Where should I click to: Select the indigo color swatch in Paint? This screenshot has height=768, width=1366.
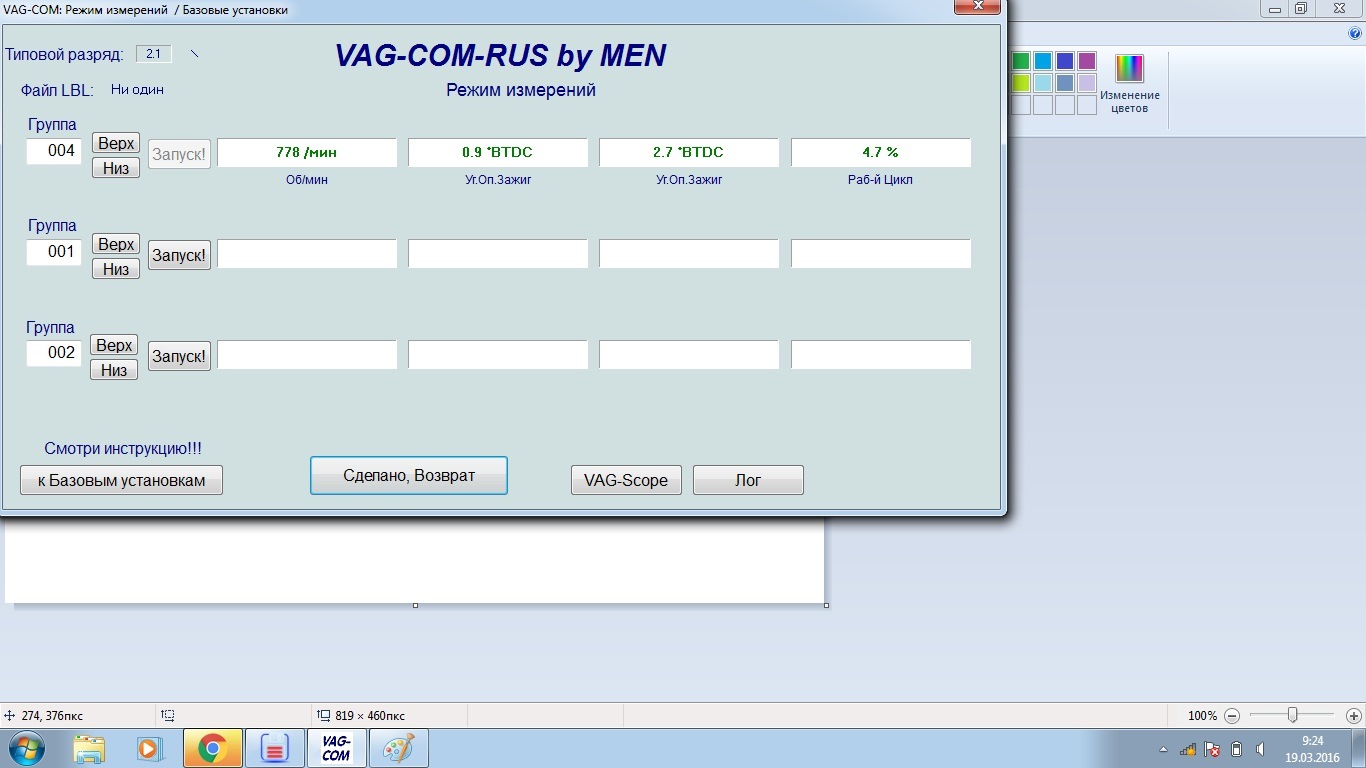tap(1065, 61)
